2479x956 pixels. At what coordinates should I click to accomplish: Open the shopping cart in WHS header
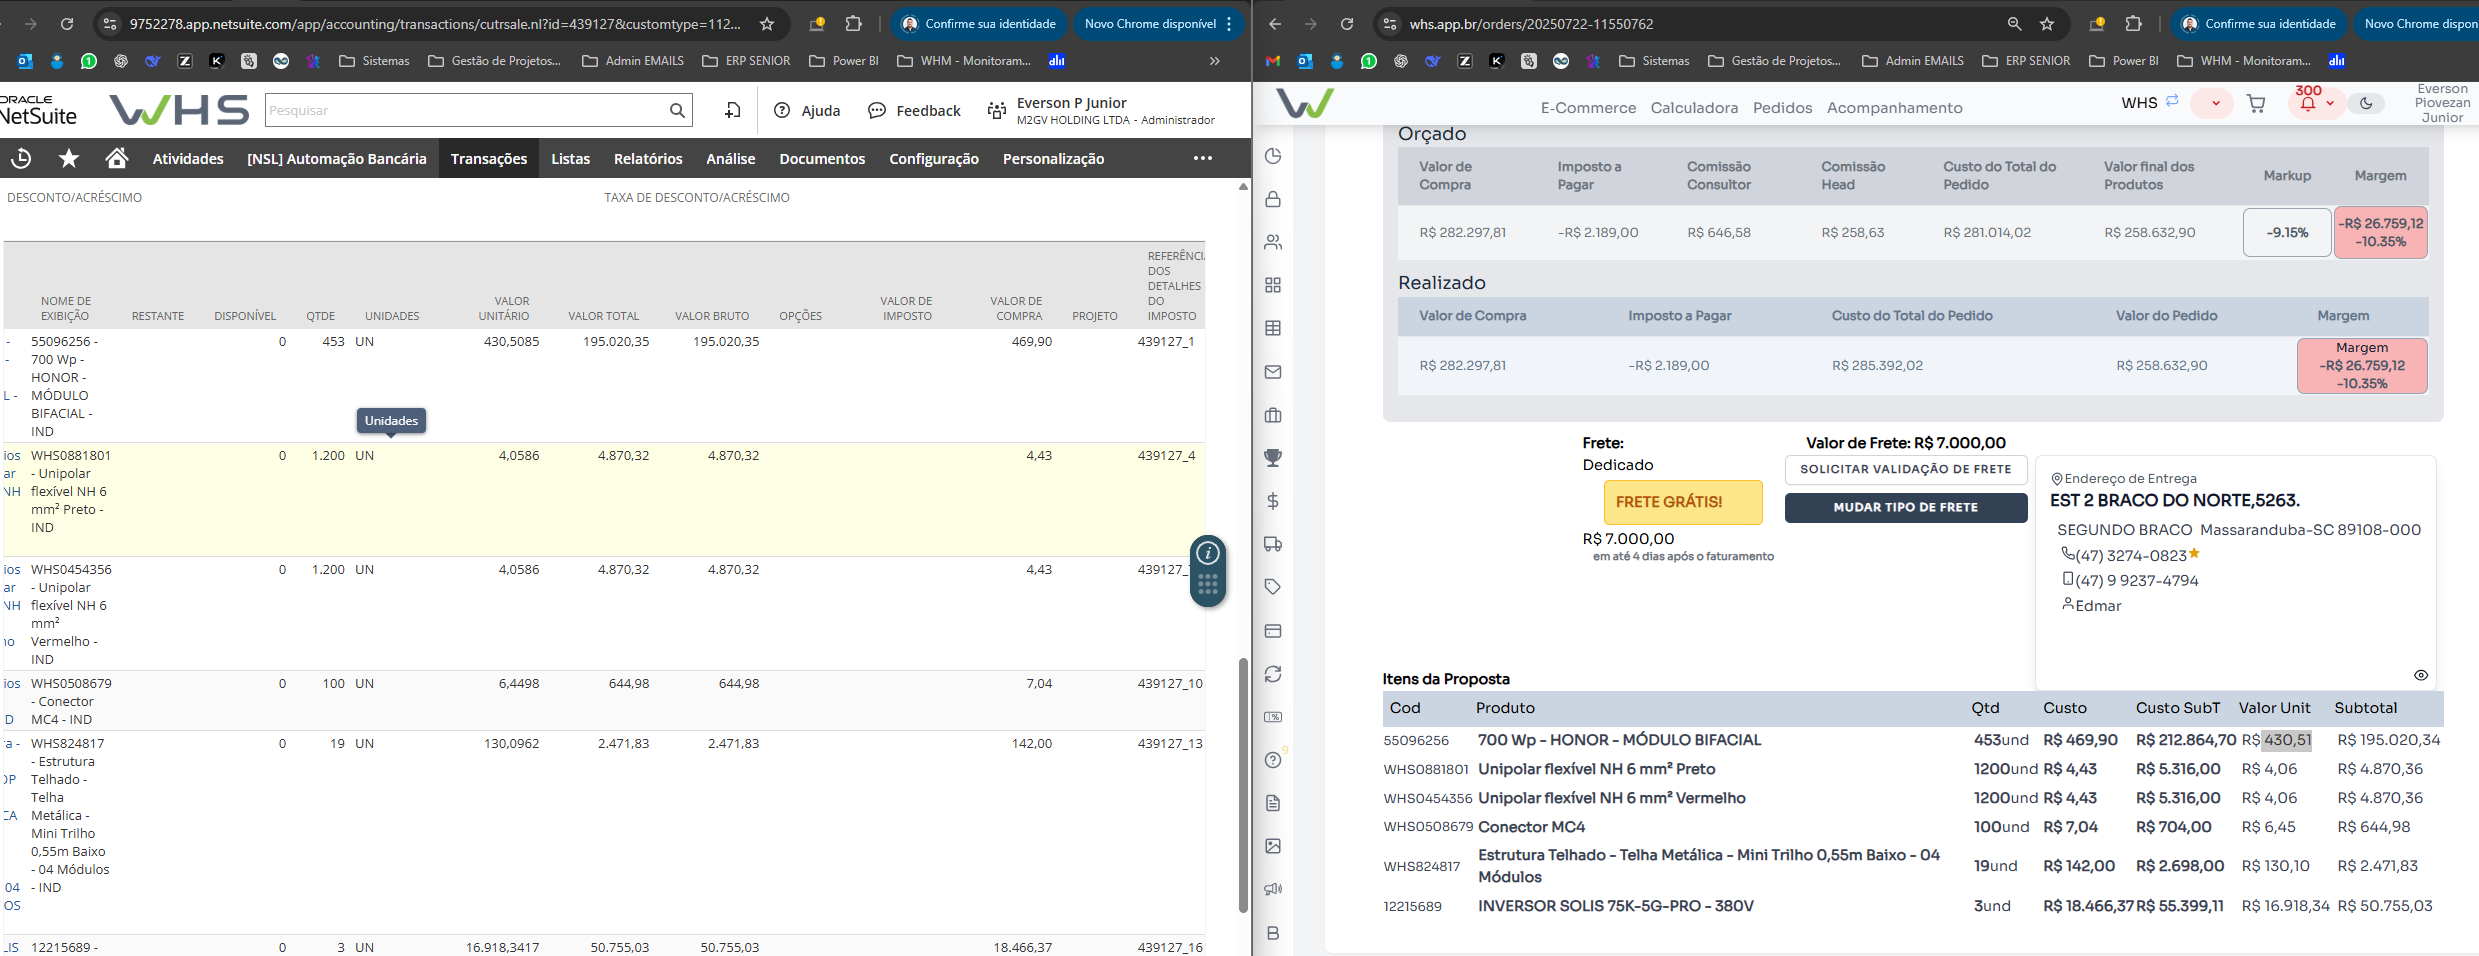click(2256, 103)
